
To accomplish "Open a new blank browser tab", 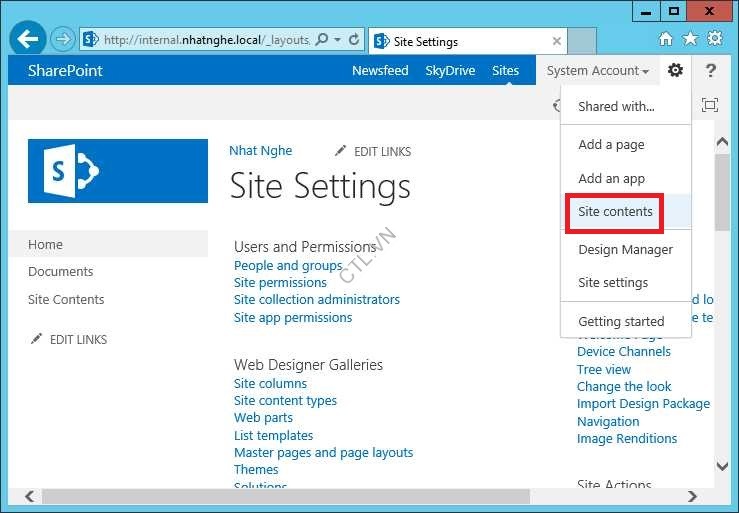I will [x=582, y=41].
